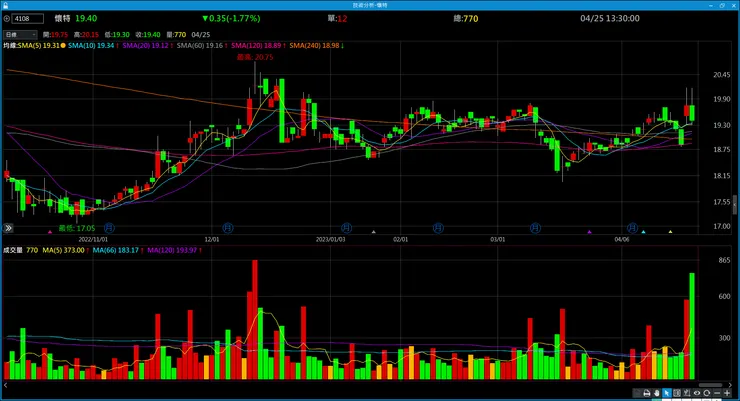
Task: Click the monthly 月 marker near 02/01
Action: coord(438,228)
